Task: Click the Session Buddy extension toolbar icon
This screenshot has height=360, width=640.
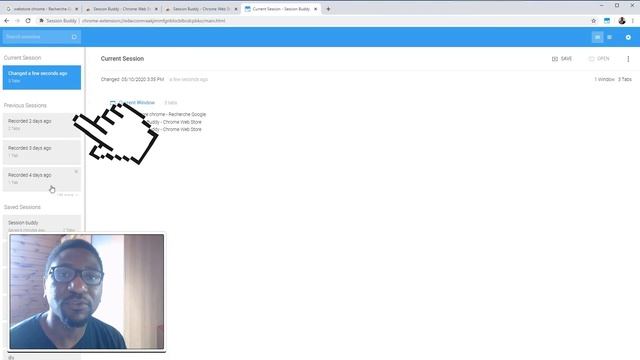Action: click(x=607, y=21)
